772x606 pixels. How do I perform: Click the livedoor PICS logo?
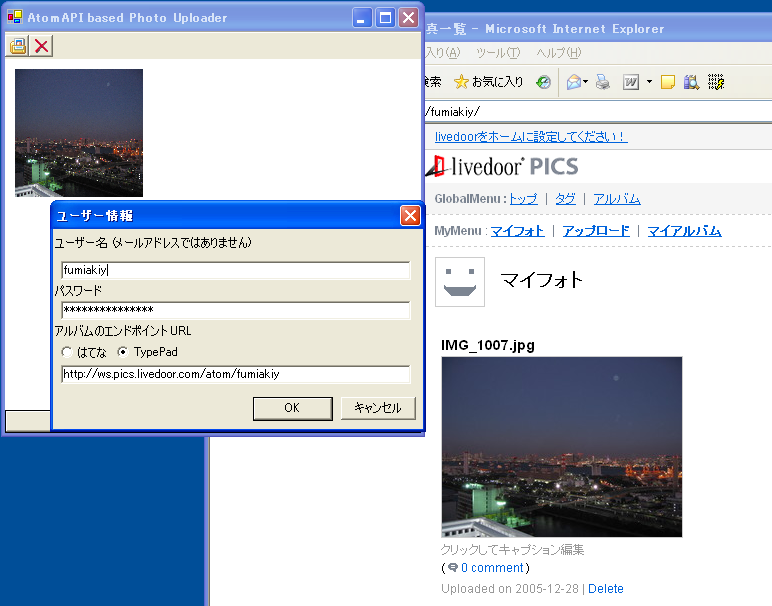click(x=502, y=166)
